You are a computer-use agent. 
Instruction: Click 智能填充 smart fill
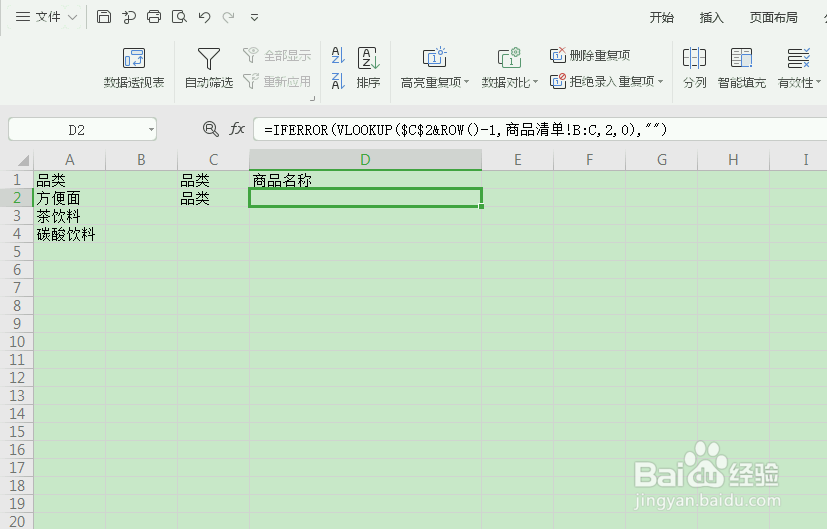[x=742, y=68]
